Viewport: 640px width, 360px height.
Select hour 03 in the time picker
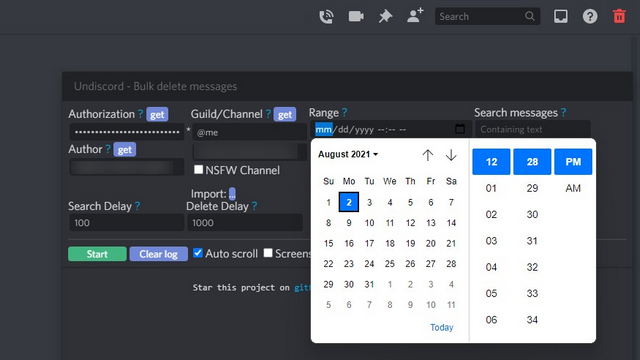point(491,241)
